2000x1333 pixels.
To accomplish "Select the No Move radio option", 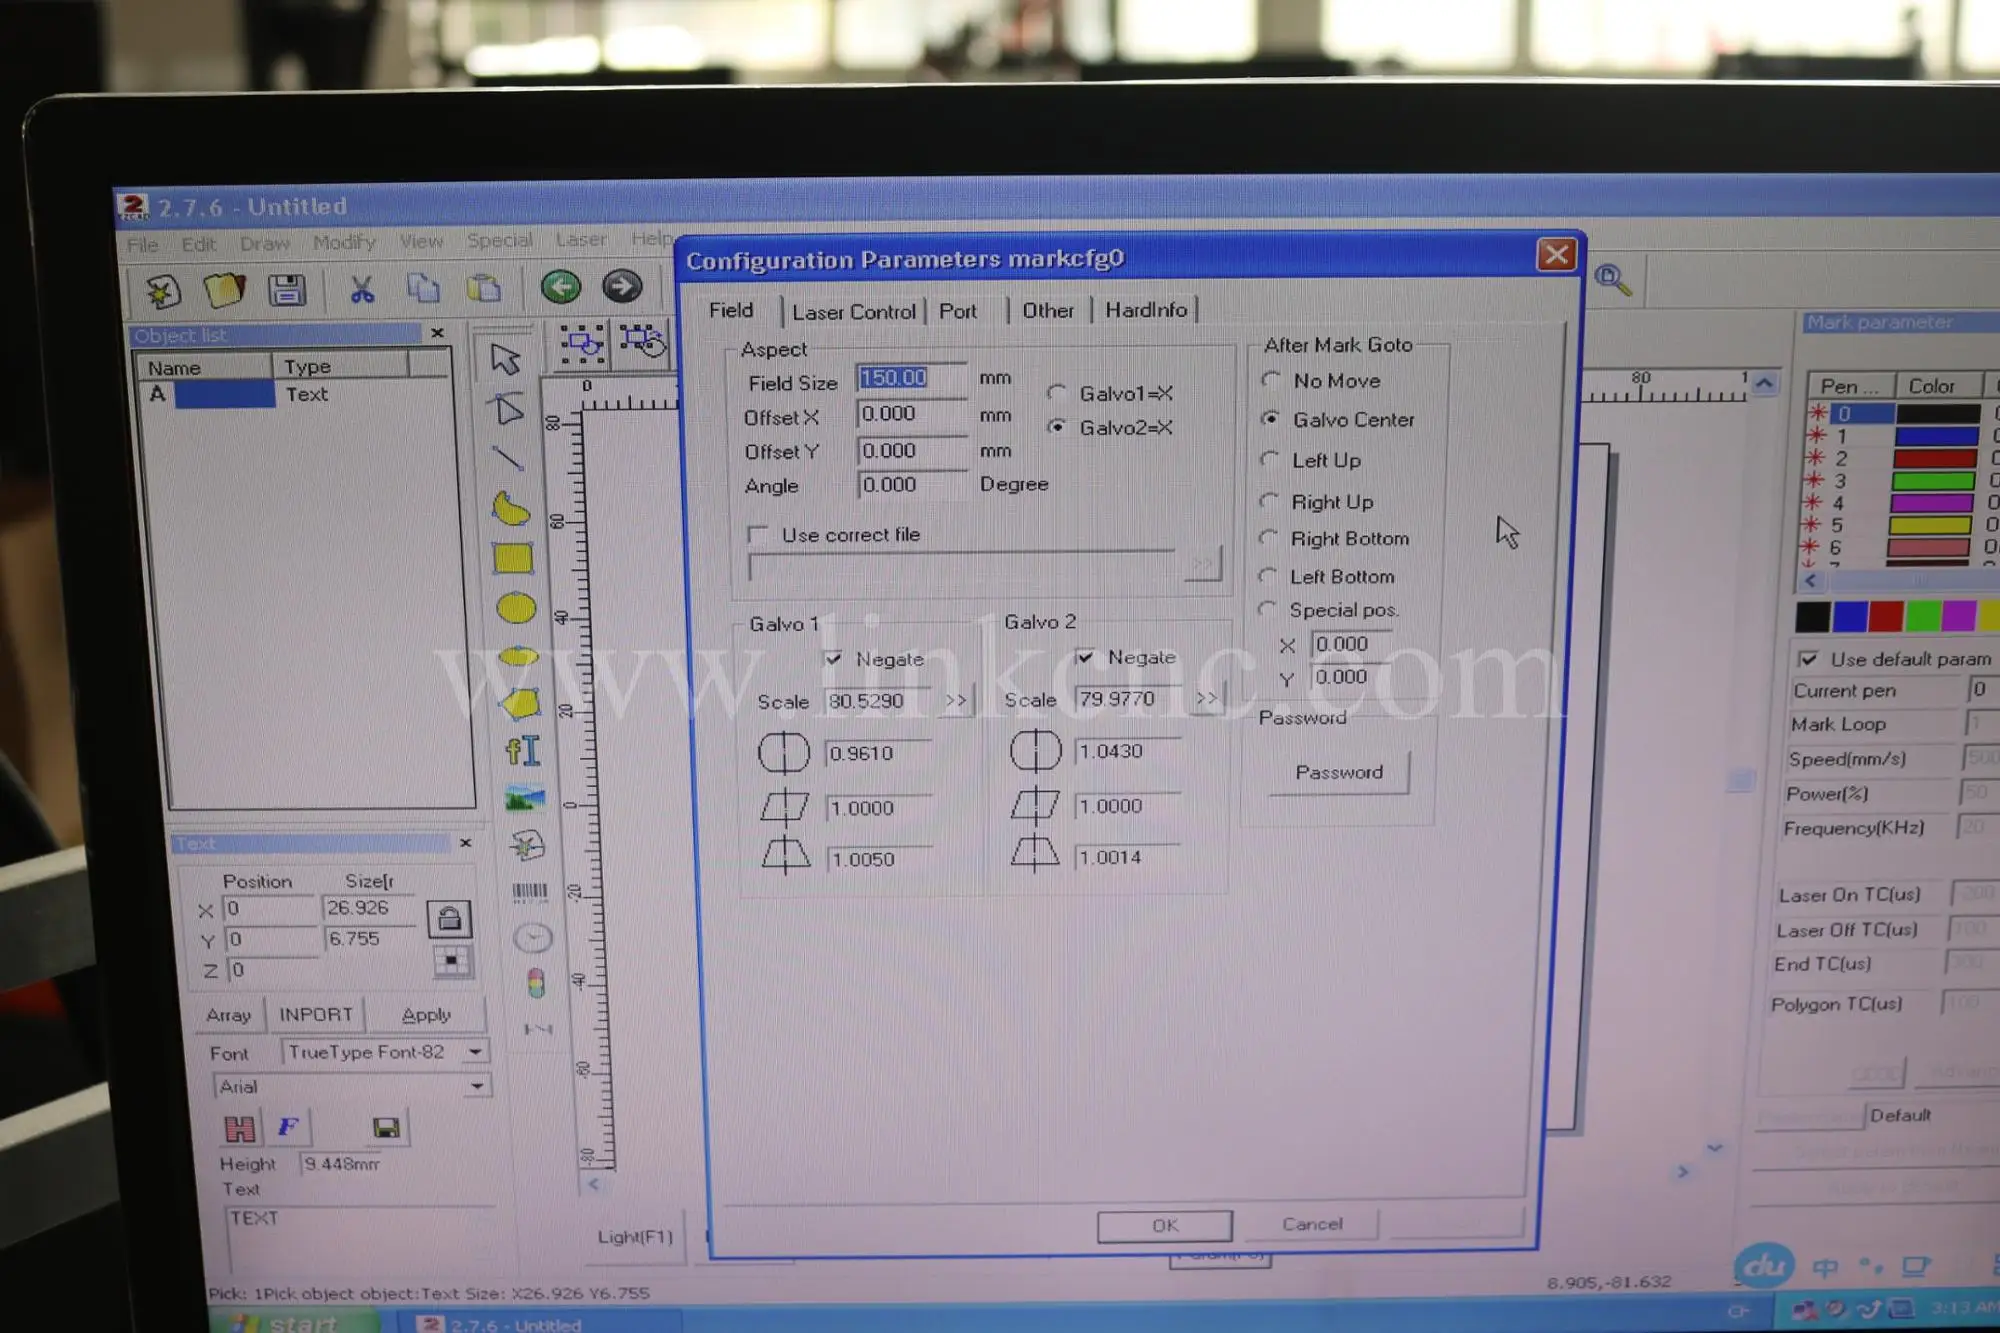I will click(x=1271, y=381).
